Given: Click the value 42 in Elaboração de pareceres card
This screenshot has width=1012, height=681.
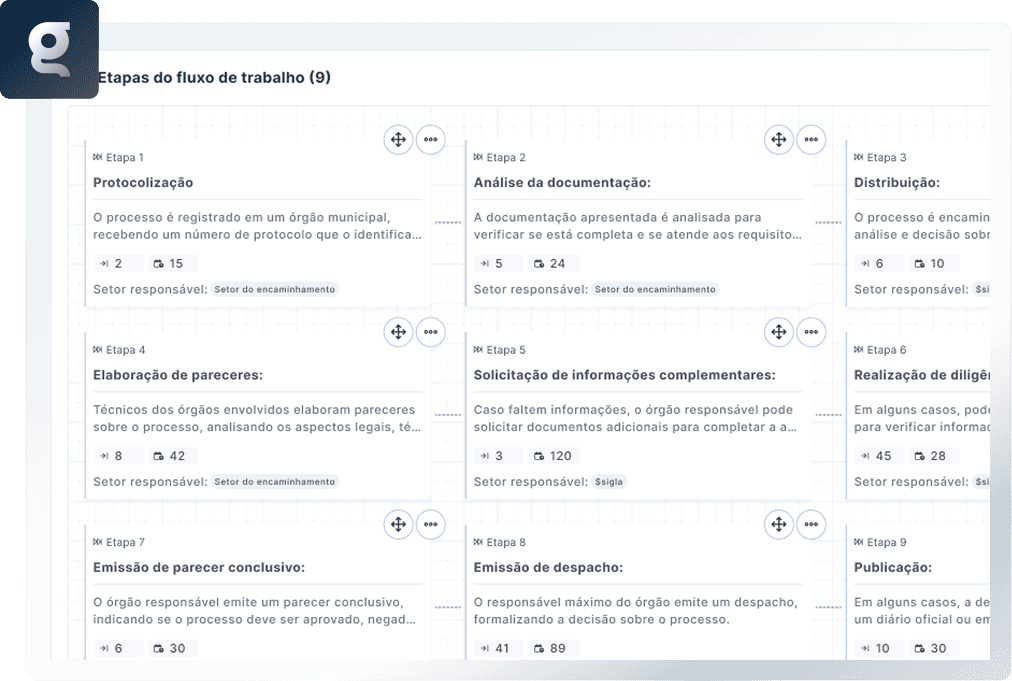Looking at the screenshot, I should click(177, 456).
